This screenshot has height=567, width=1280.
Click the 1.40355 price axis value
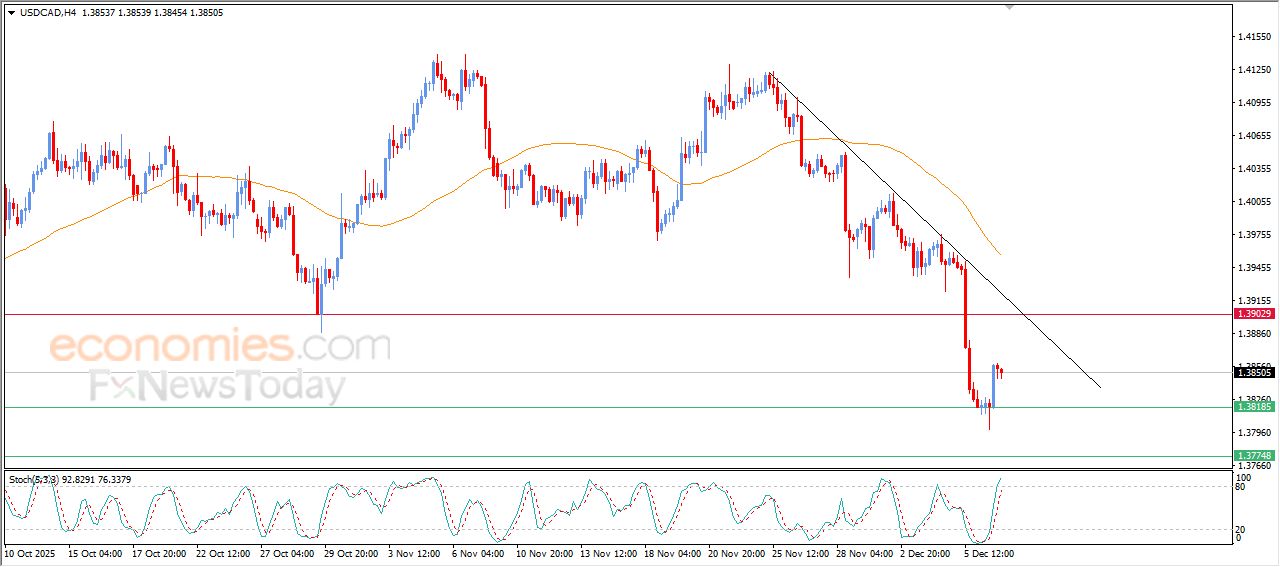point(1254,169)
